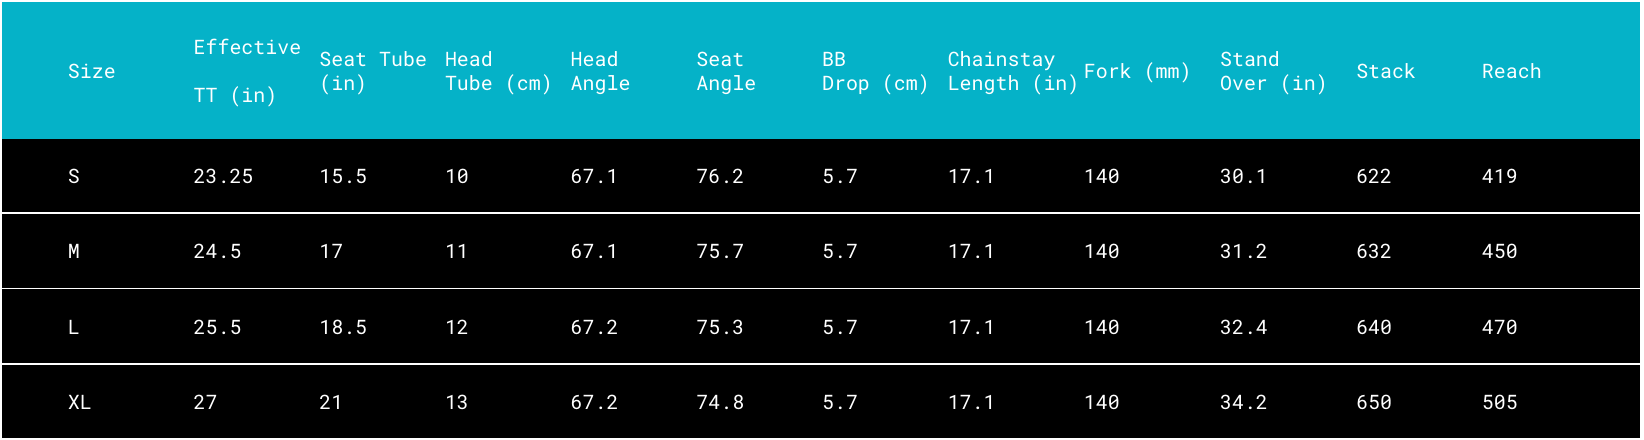
Task: Click the 450 reach value
Action: click(1499, 251)
